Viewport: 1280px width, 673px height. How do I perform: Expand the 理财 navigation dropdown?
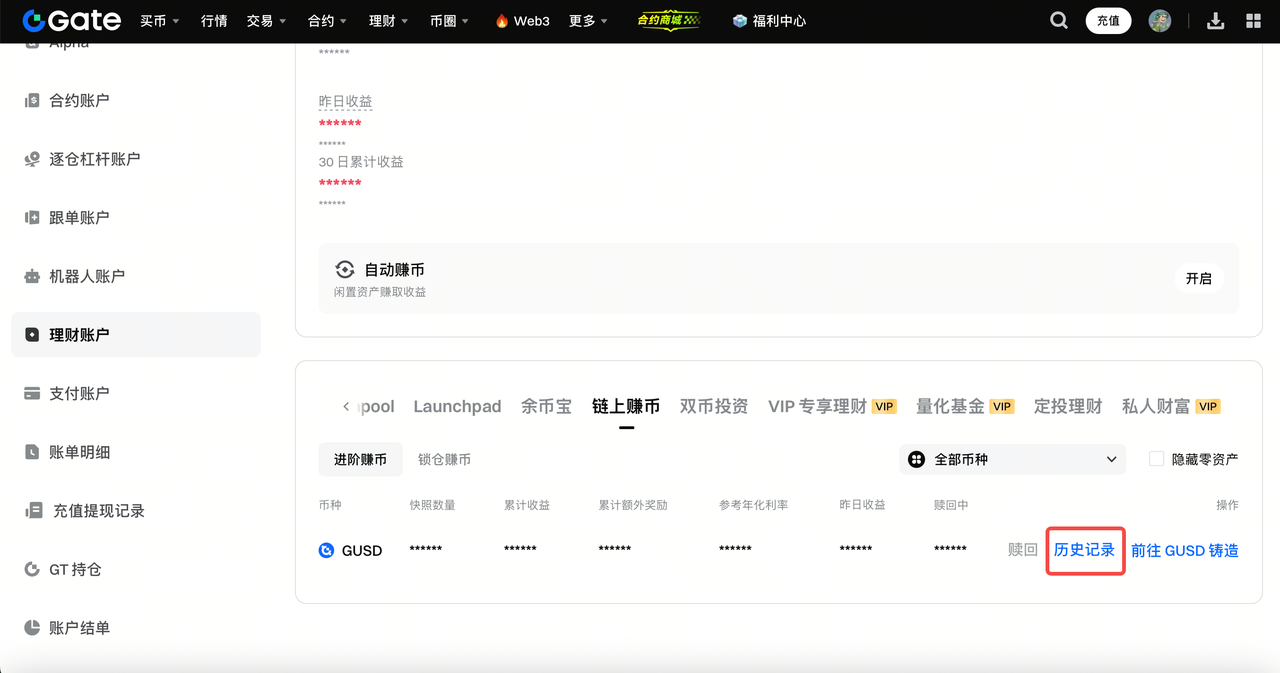[x=389, y=21]
